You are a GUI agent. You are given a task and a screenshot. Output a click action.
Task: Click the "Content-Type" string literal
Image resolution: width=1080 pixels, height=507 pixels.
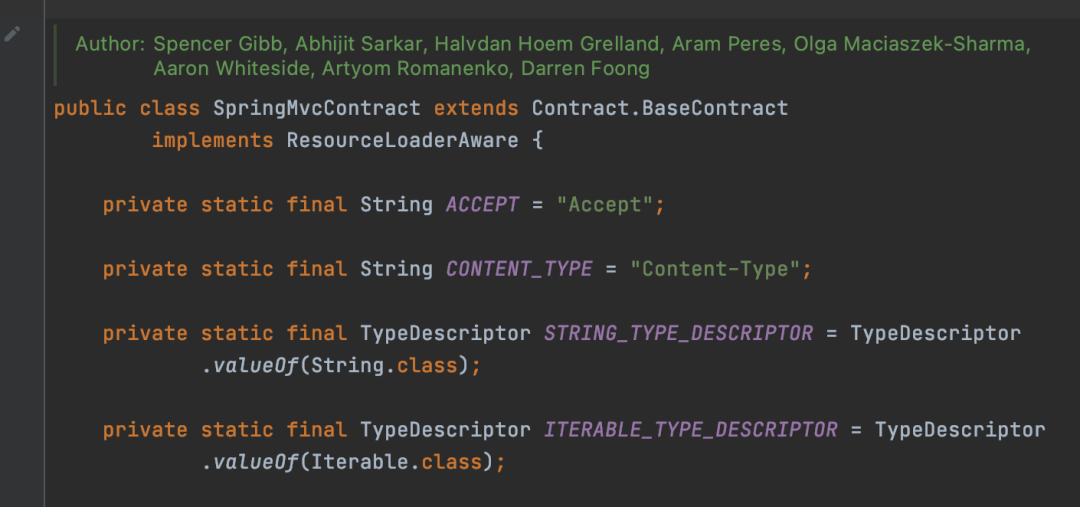(x=715, y=269)
